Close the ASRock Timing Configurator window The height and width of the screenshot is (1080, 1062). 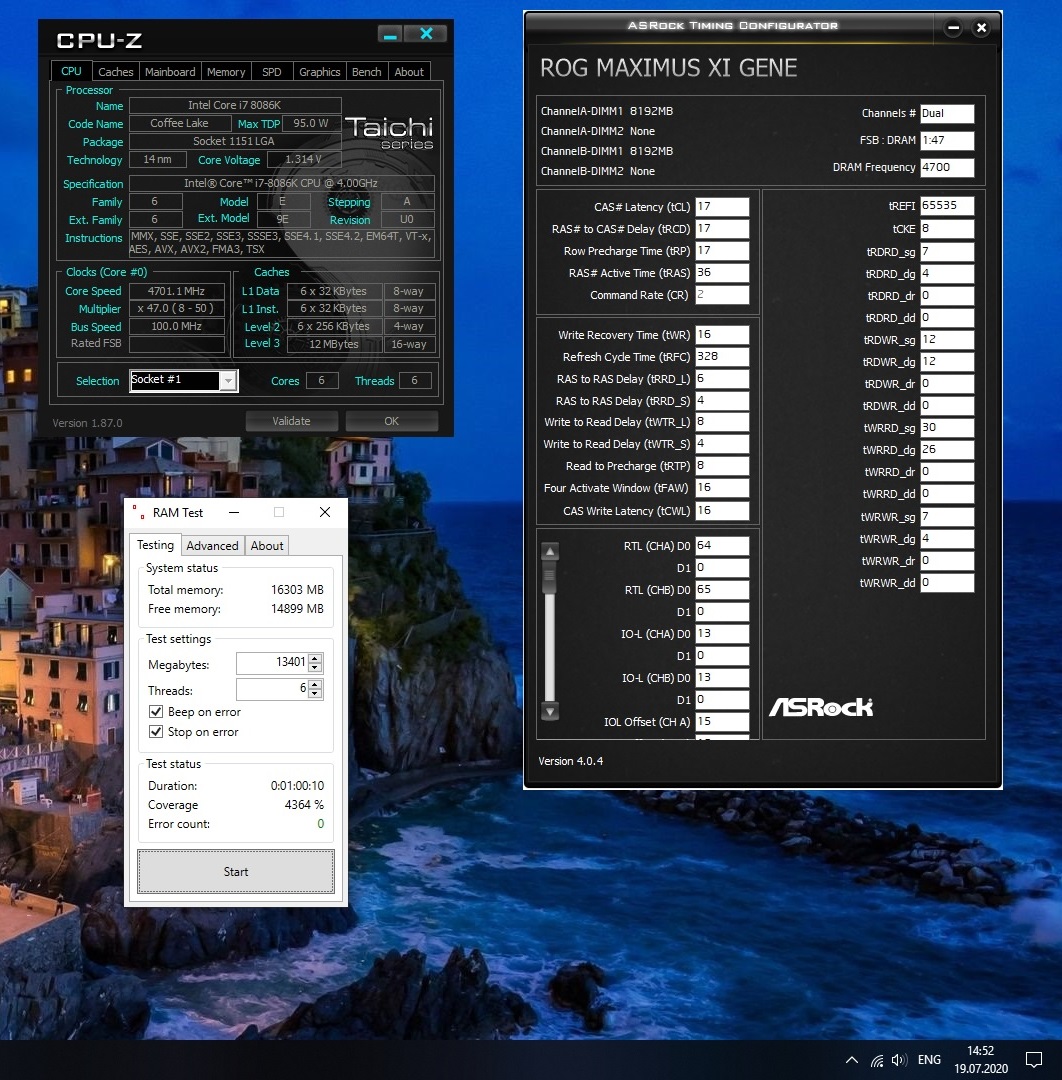coord(981,28)
